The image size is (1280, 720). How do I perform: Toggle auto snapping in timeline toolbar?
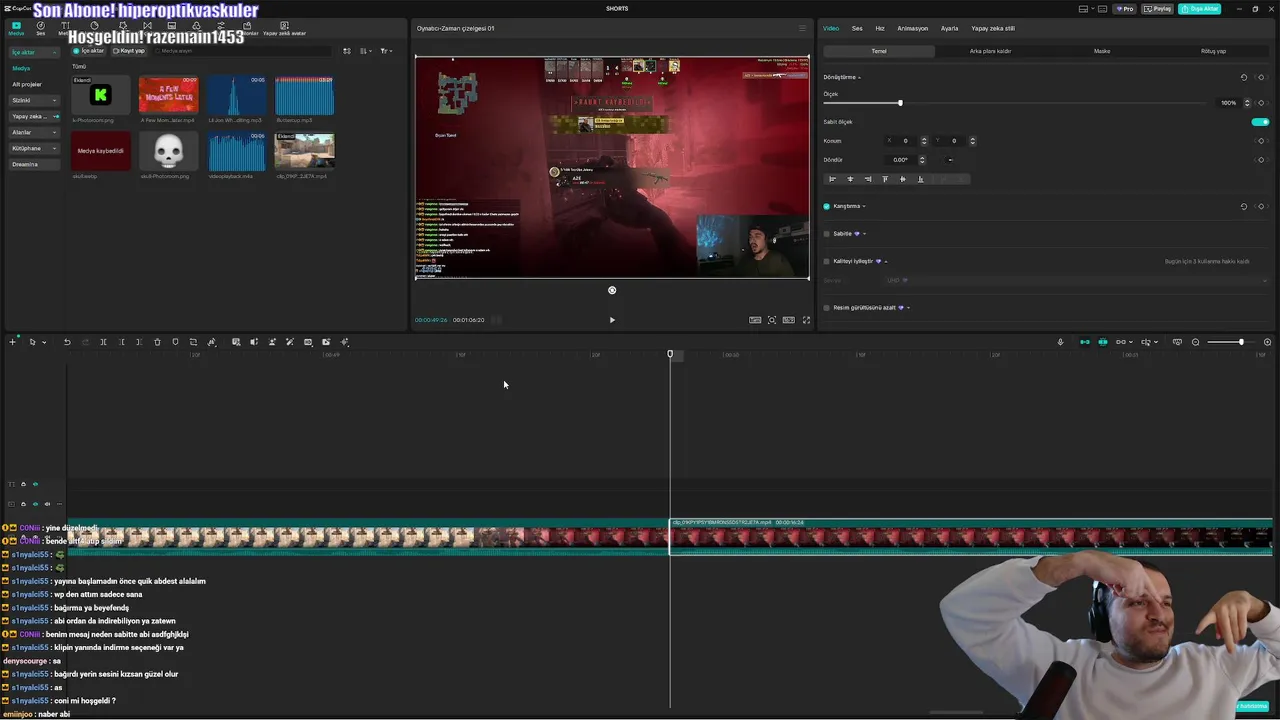point(1103,342)
